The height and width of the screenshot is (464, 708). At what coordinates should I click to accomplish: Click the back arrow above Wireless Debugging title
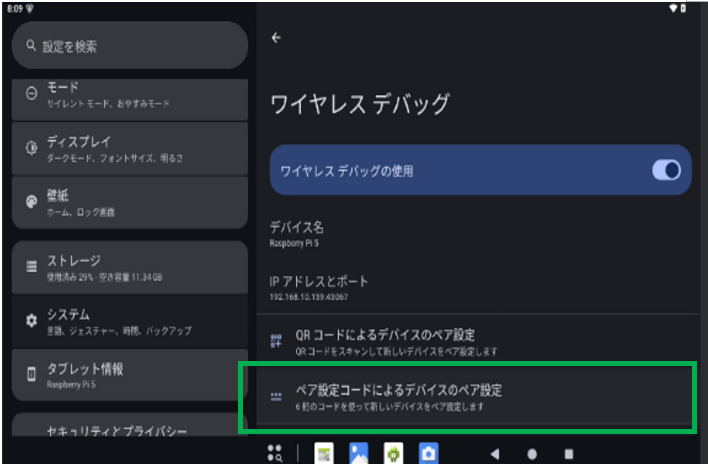(276, 38)
